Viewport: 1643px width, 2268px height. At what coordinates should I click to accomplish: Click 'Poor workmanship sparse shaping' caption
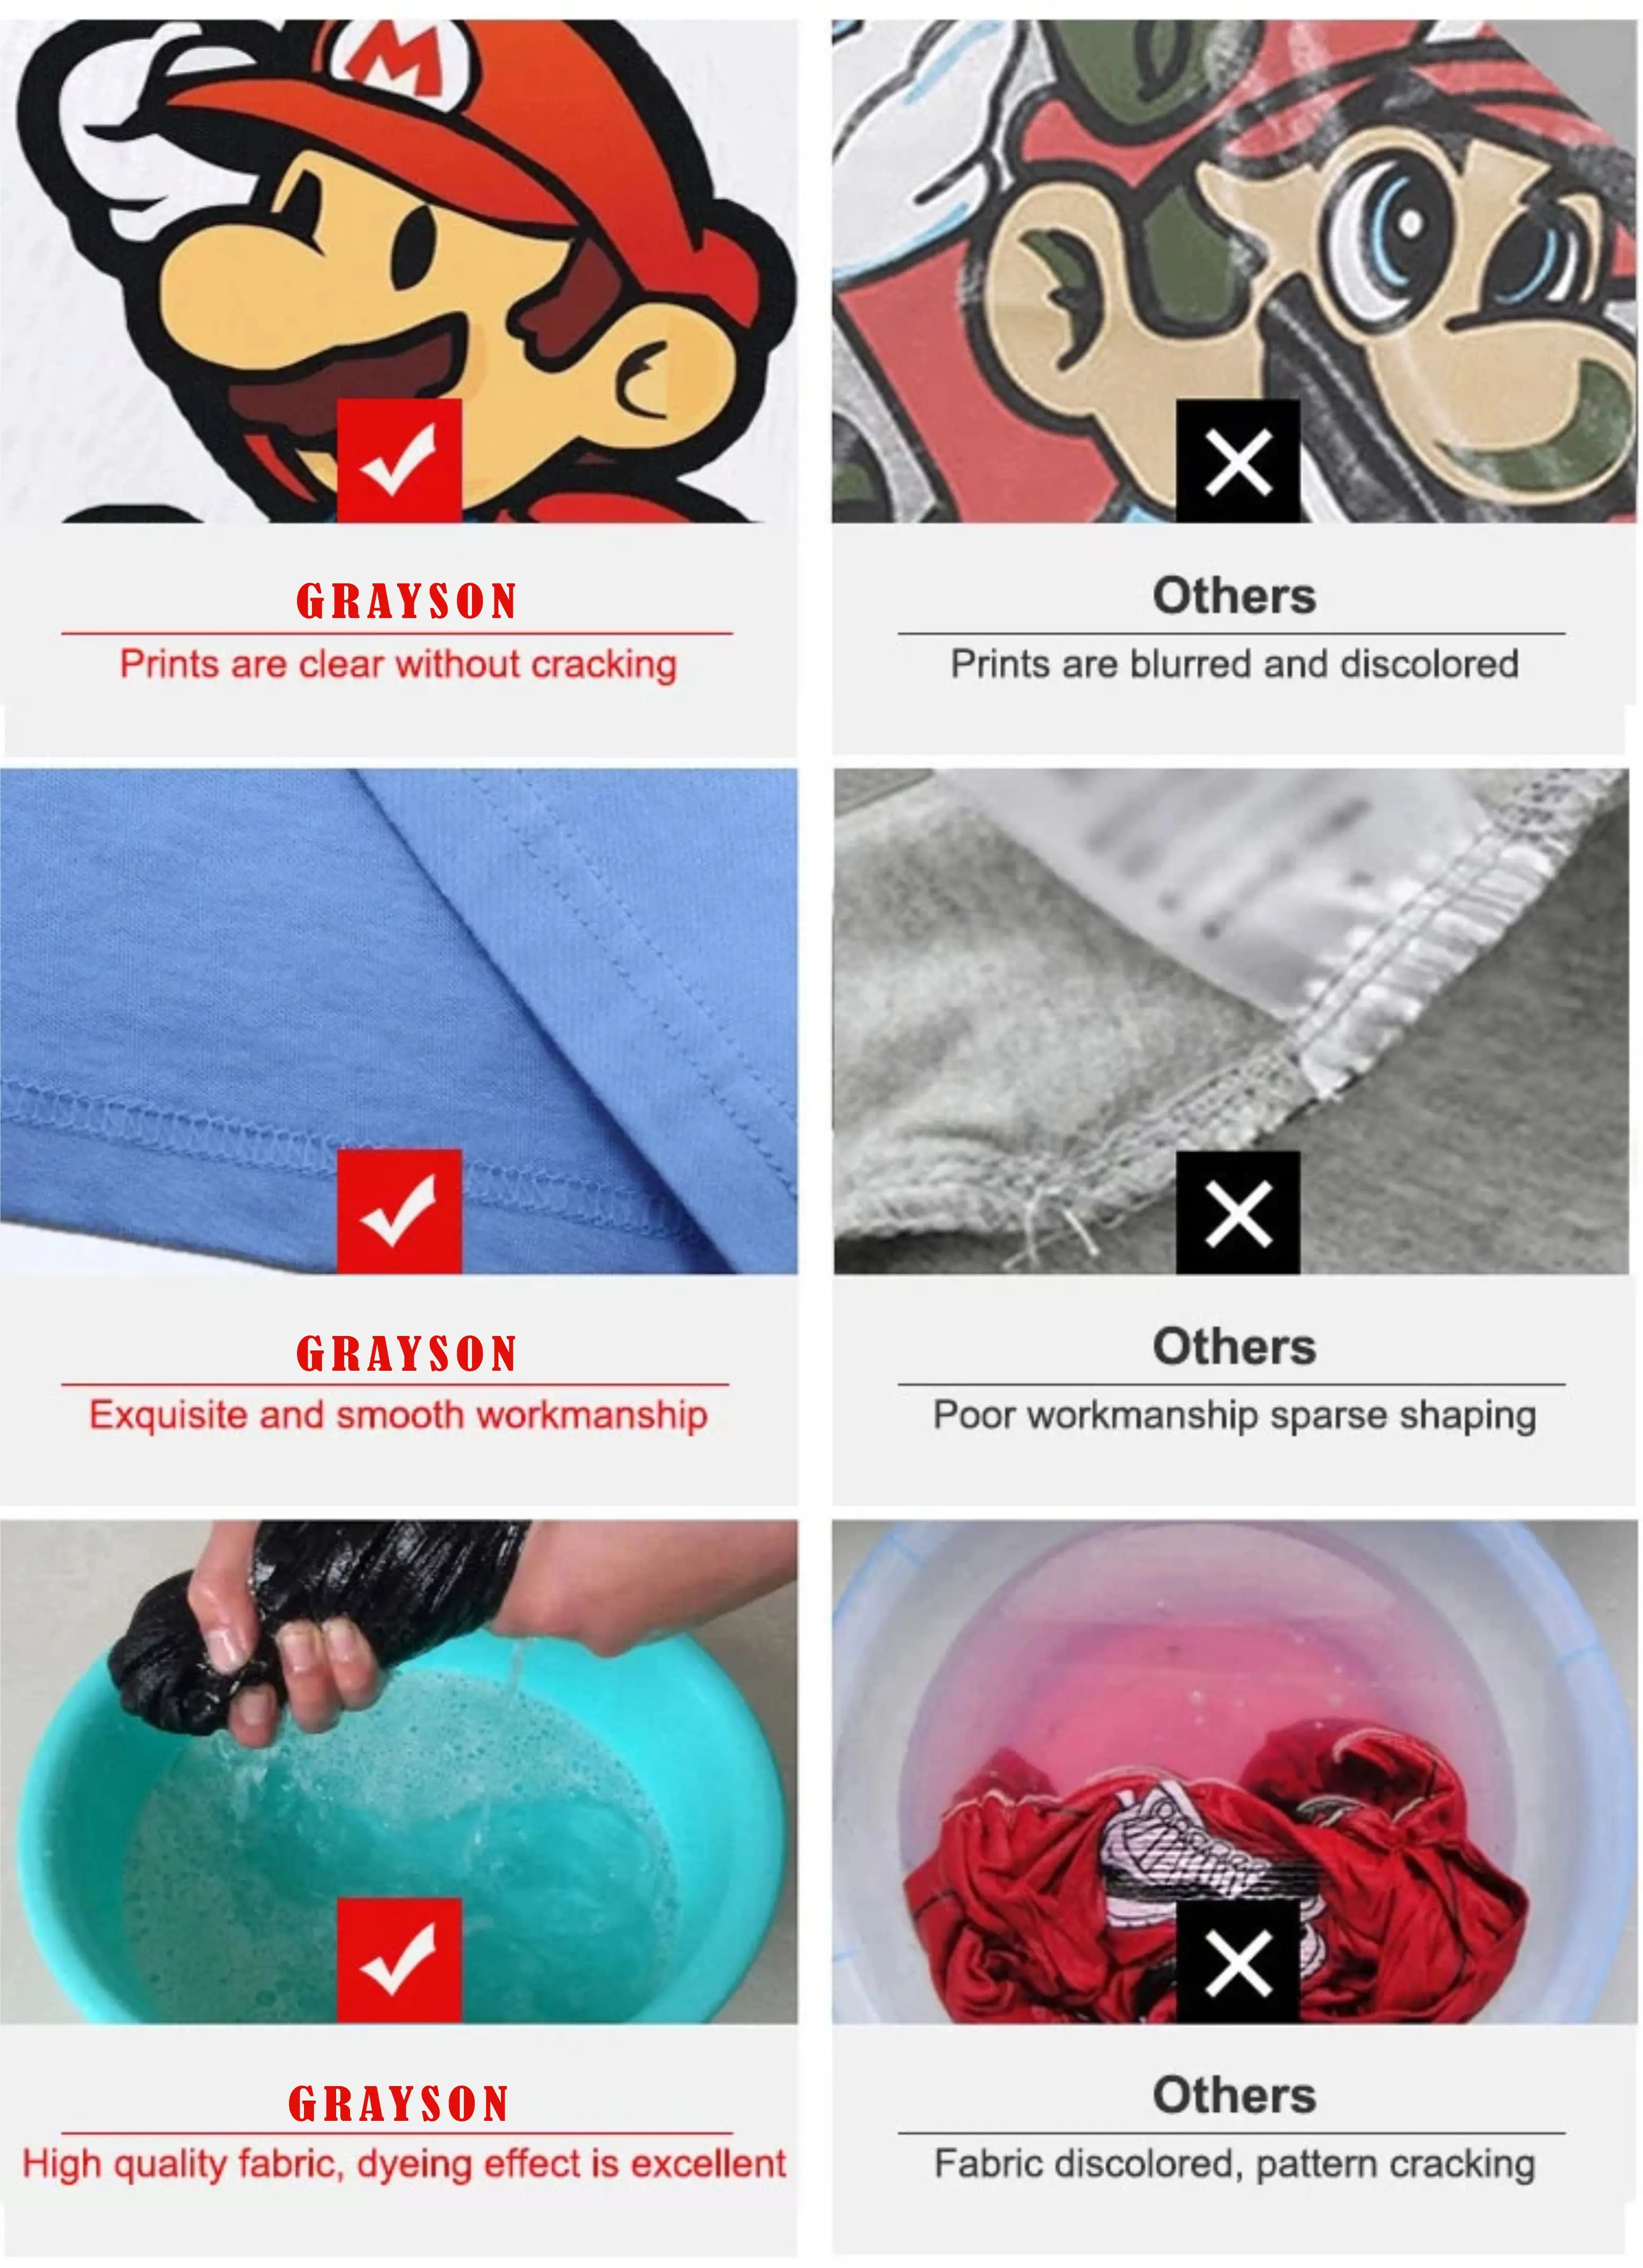1234,1415
